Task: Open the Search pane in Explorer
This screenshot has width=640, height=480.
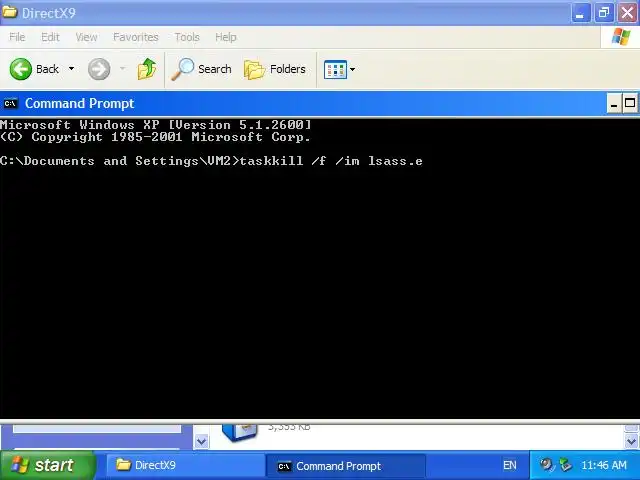Action: (201, 69)
